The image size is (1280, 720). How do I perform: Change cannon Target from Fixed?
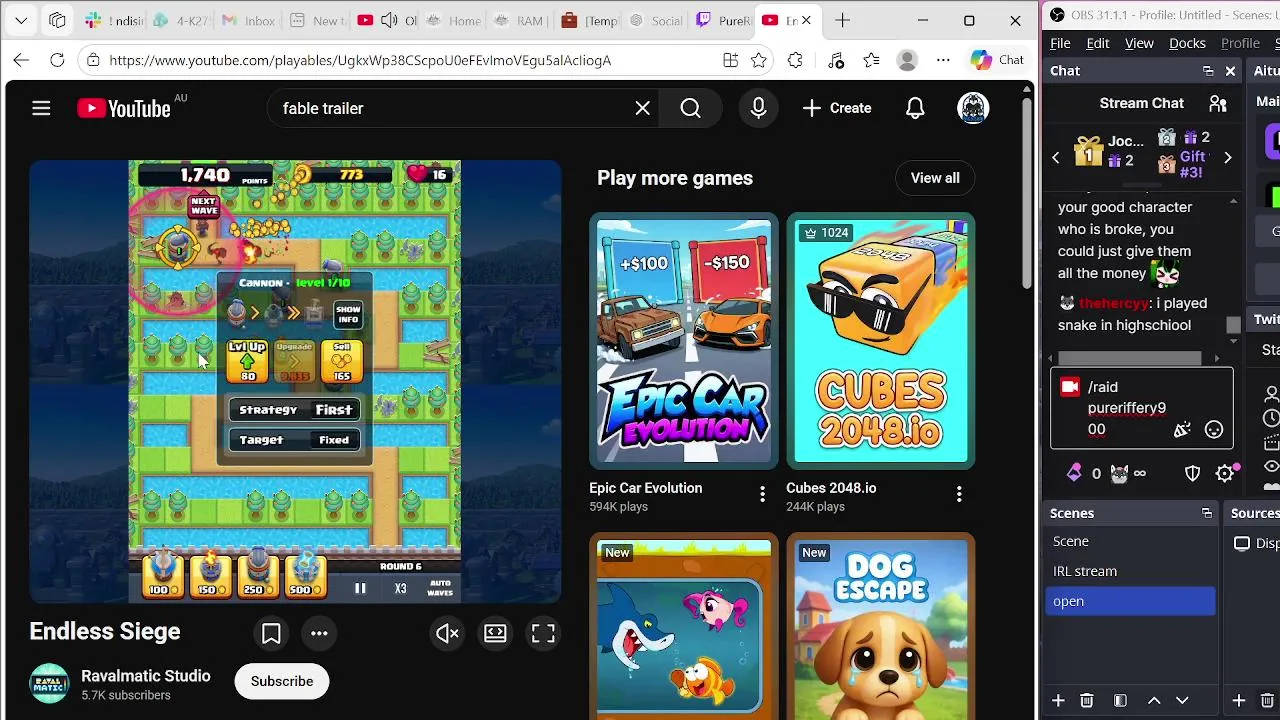tap(295, 439)
